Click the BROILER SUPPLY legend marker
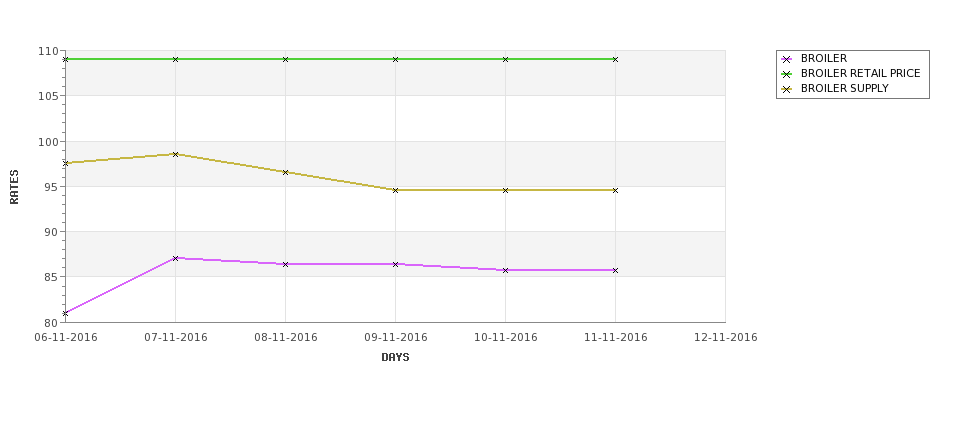This screenshot has width=975, height=429. 786,90
